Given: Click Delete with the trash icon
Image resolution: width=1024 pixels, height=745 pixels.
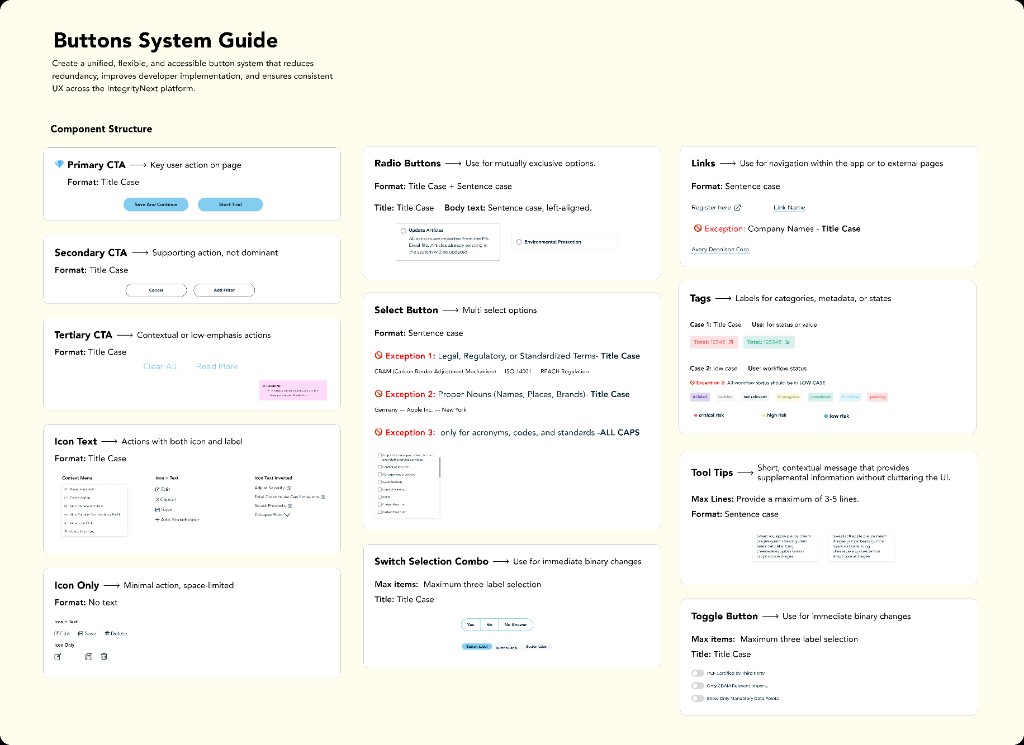Looking at the screenshot, I should [x=116, y=633].
